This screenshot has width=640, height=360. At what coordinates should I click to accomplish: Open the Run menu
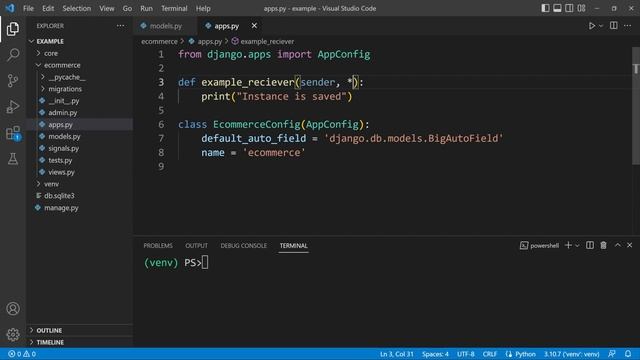[x=146, y=8]
